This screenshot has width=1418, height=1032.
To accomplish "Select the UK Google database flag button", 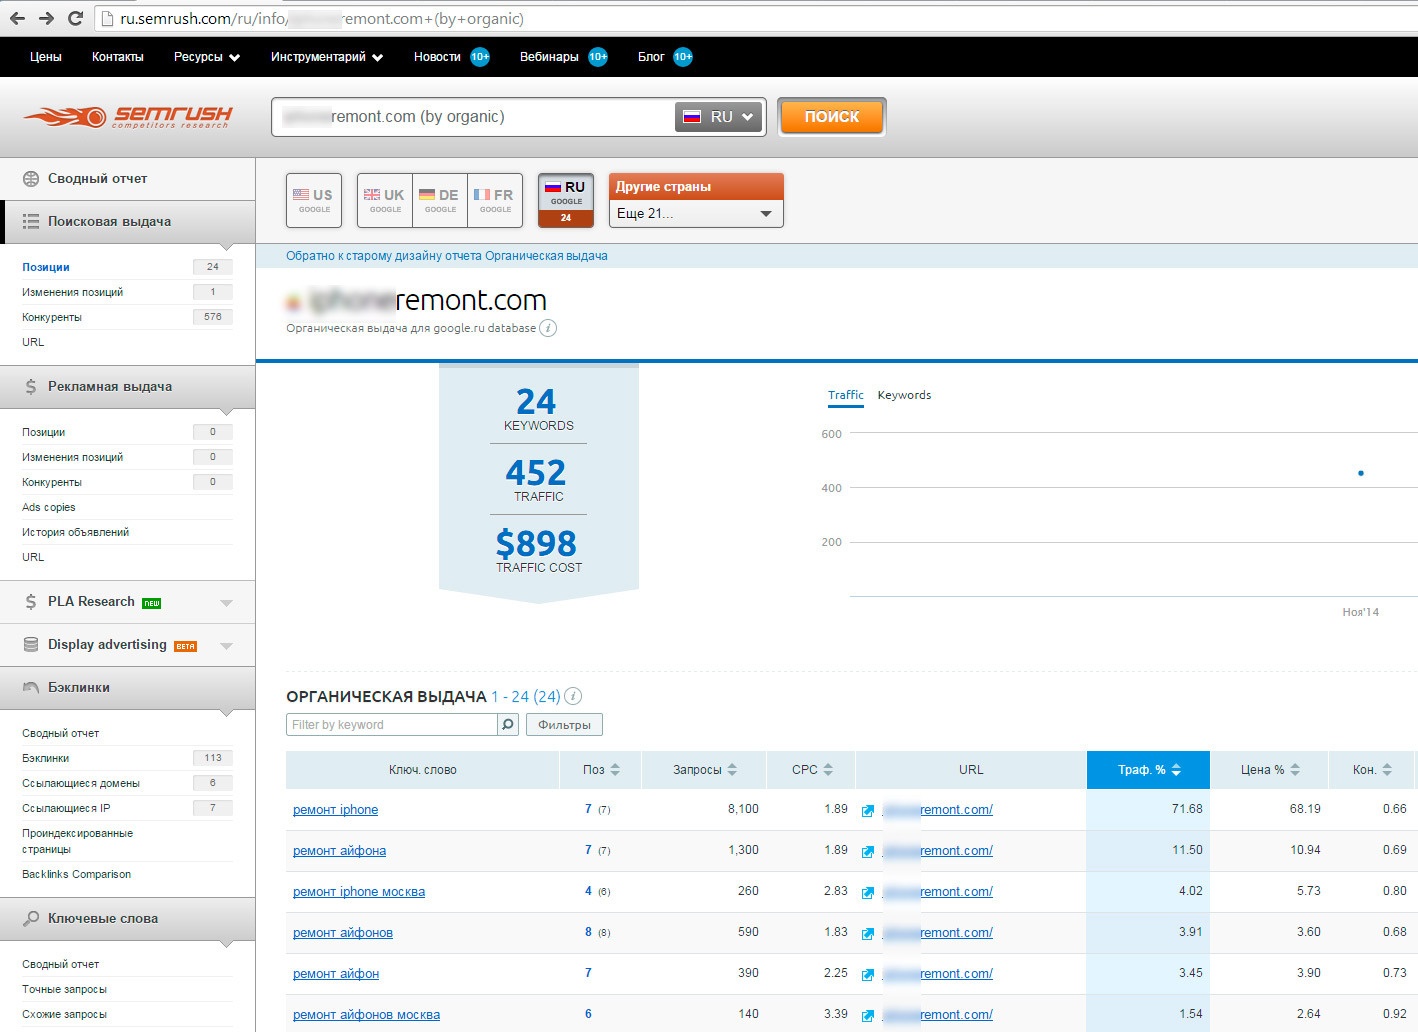I will point(385,200).
